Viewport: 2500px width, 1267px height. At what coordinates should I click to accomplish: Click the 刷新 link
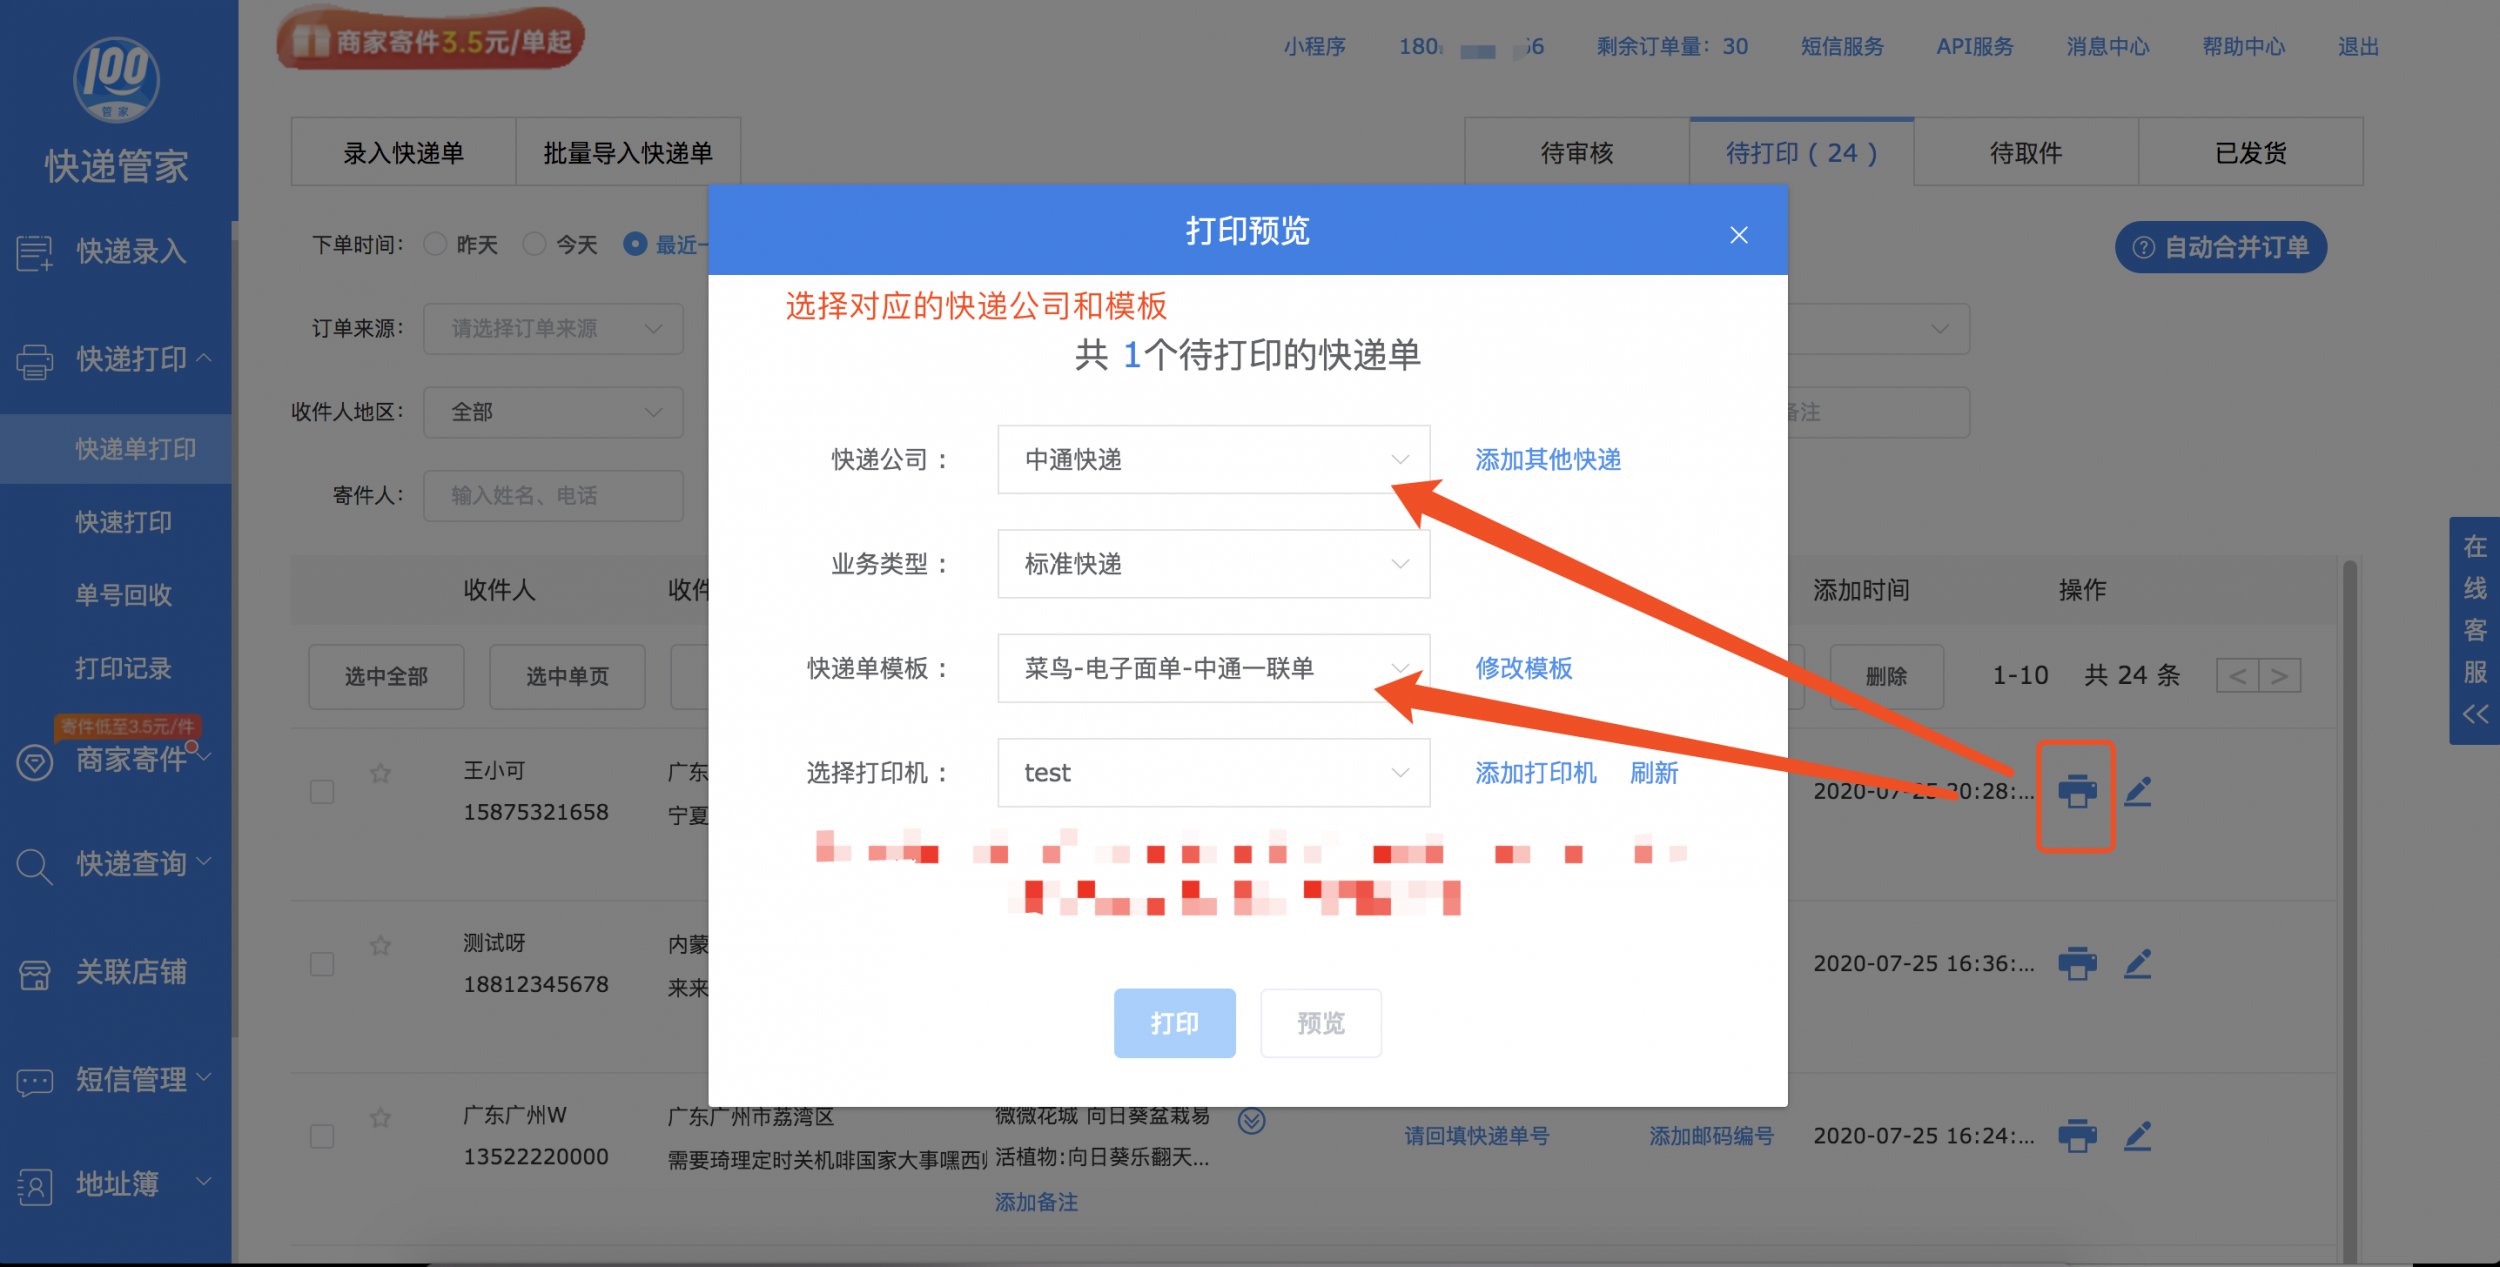1654,772
